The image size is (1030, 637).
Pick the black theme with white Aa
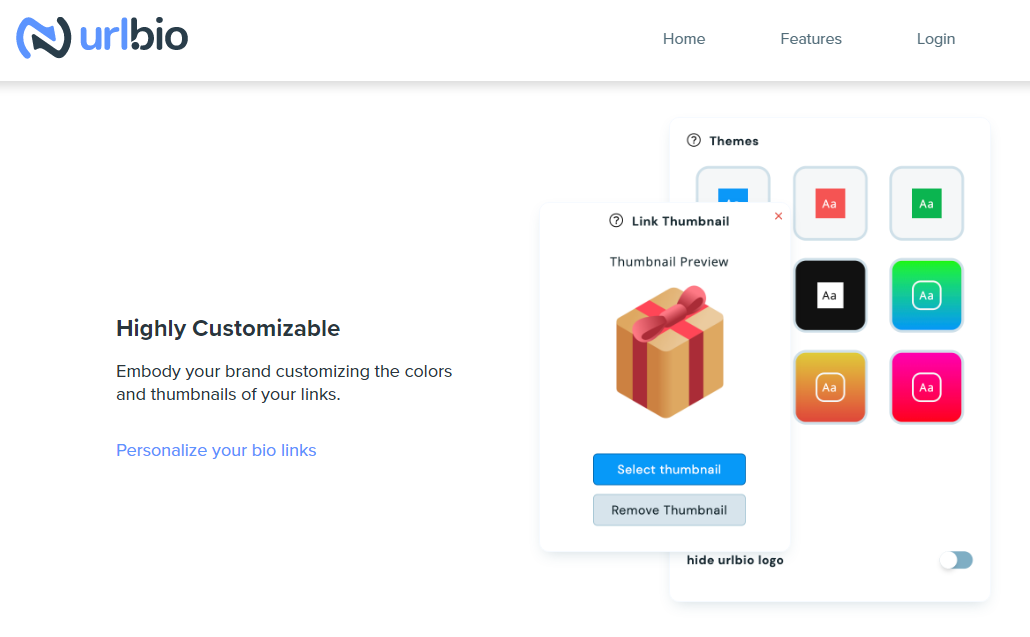(830, 295)
